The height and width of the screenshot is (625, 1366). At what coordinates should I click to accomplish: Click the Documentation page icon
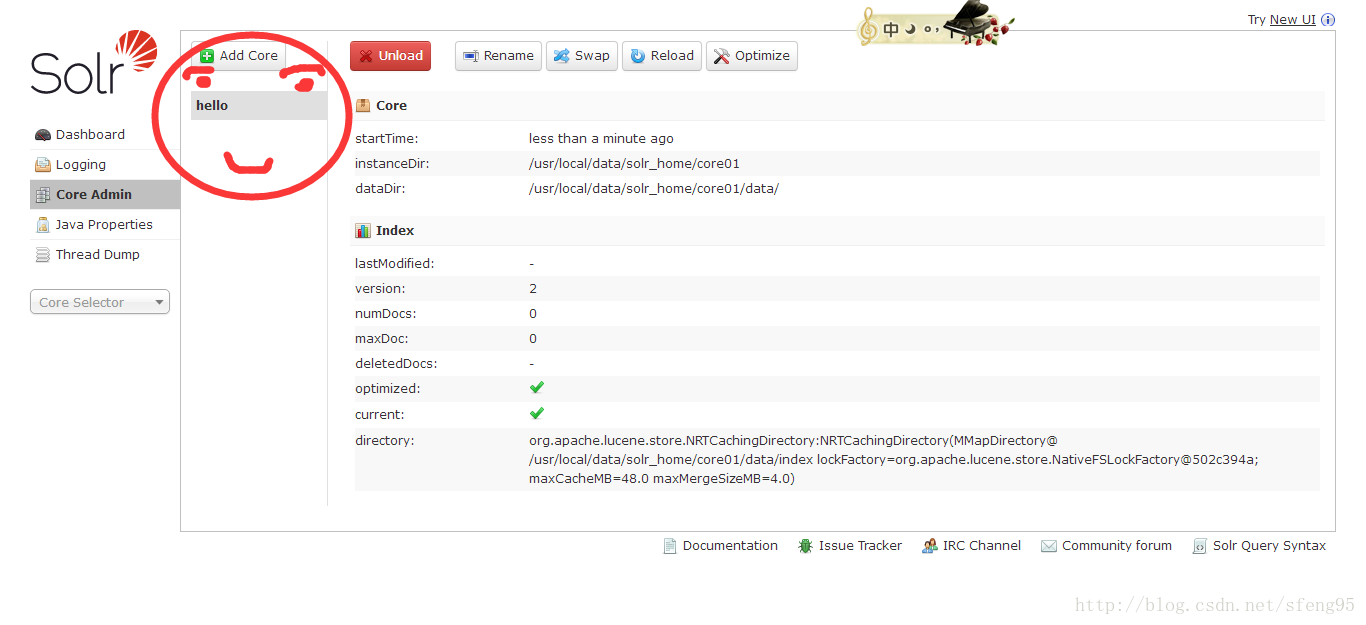tap(670, 546)
